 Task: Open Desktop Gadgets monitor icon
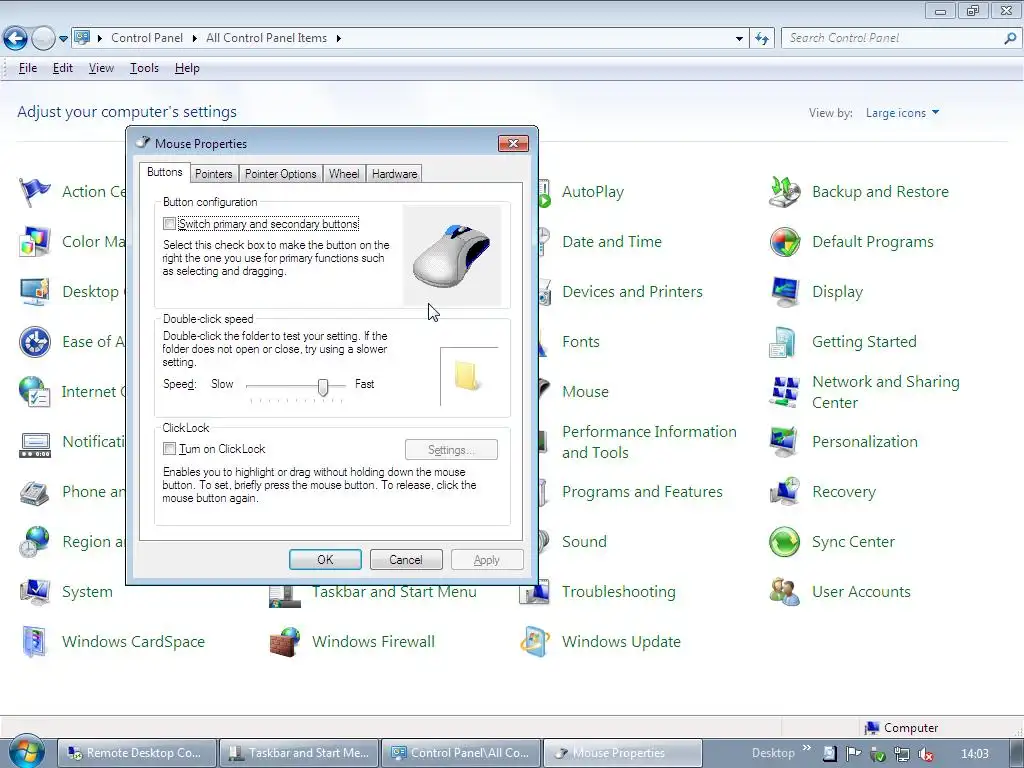pos(35,292)
